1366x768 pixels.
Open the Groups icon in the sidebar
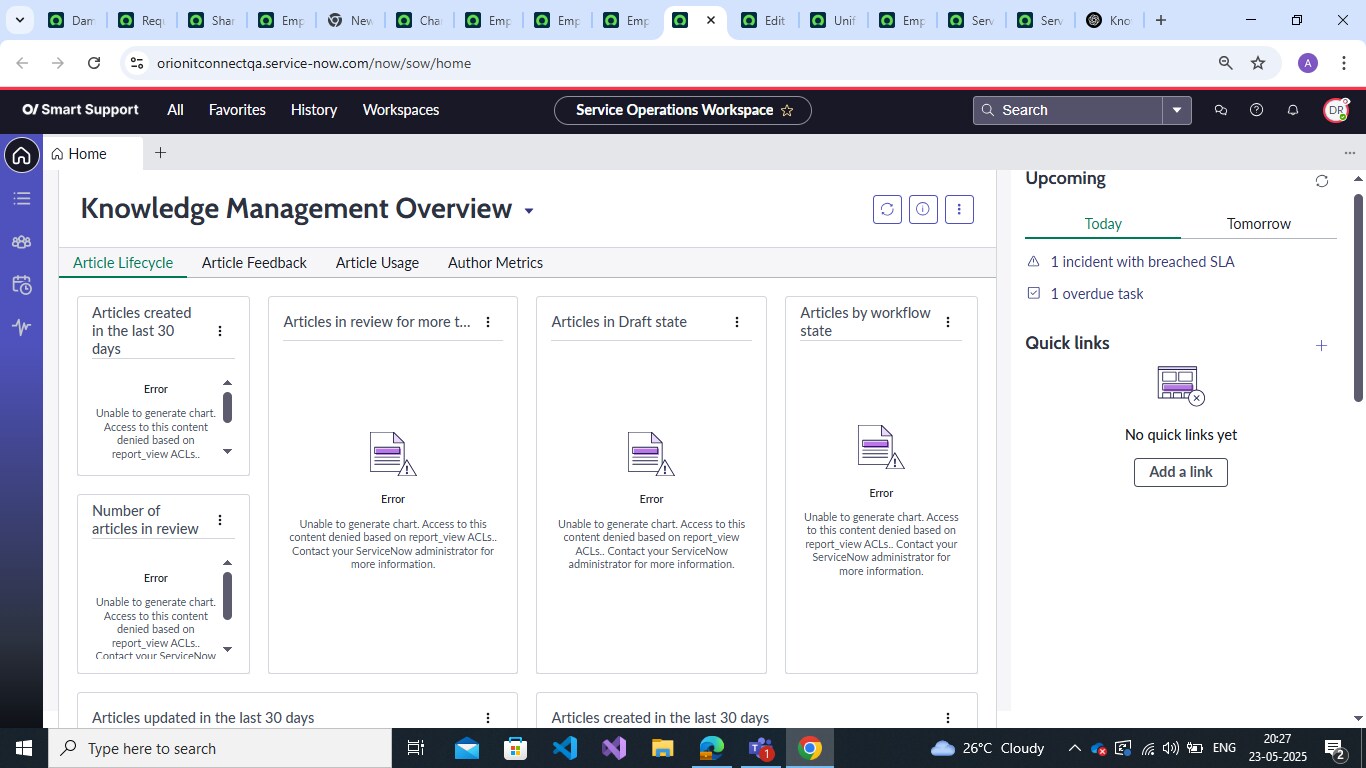click(21, 240)
